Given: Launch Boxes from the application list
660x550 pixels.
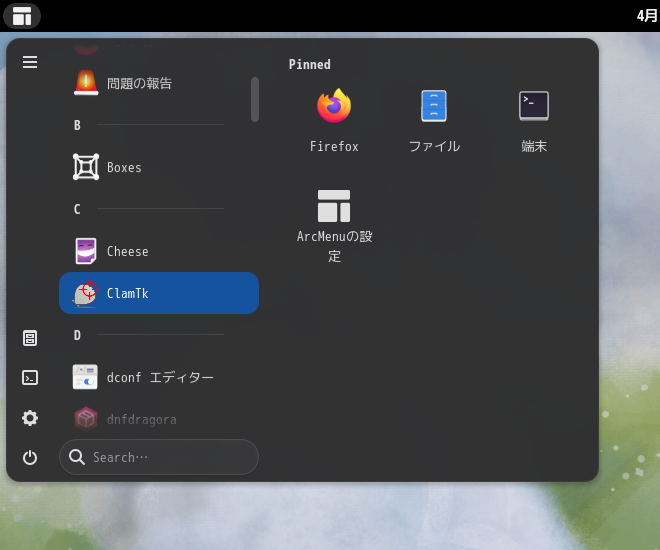Looking at the screenshot, I should click(159, 167).
